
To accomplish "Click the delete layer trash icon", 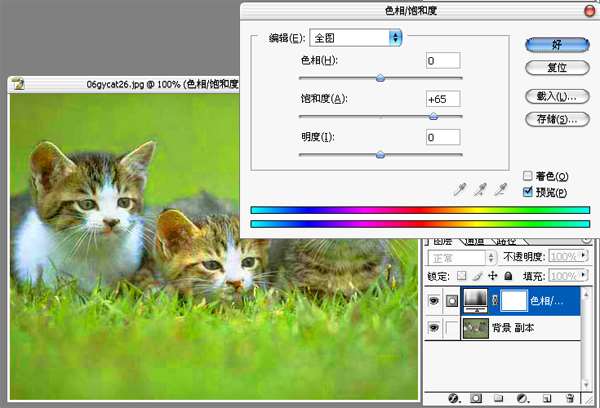I will pos(569,398).
